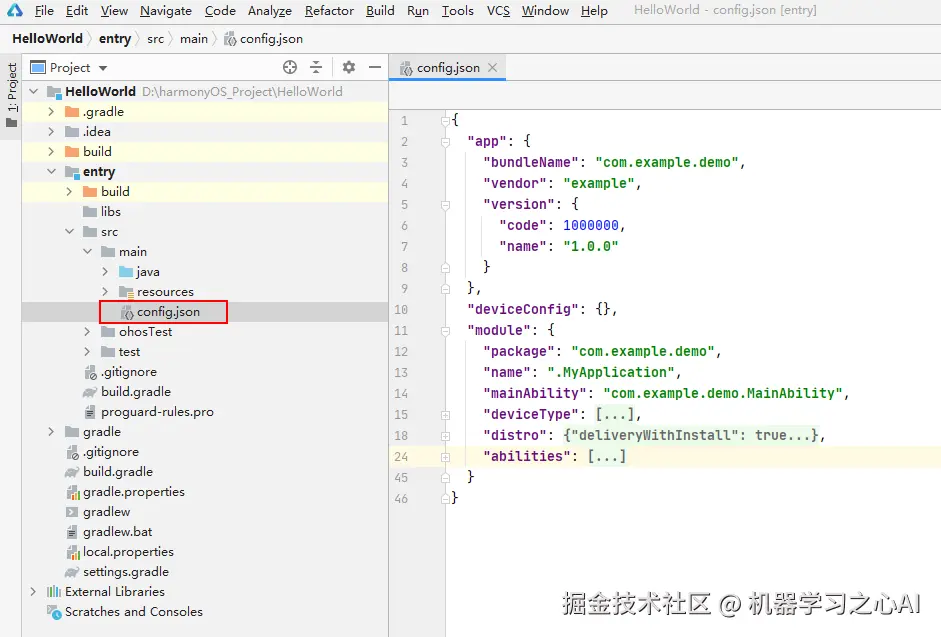Select local.properties file

coord(128,552)
